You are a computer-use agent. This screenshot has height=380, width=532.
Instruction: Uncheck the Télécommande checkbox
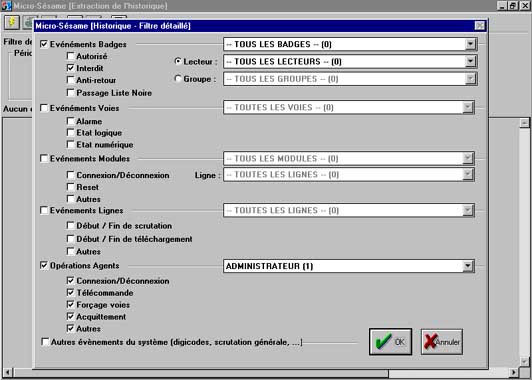pyautogui.click(x=71, y=292)
